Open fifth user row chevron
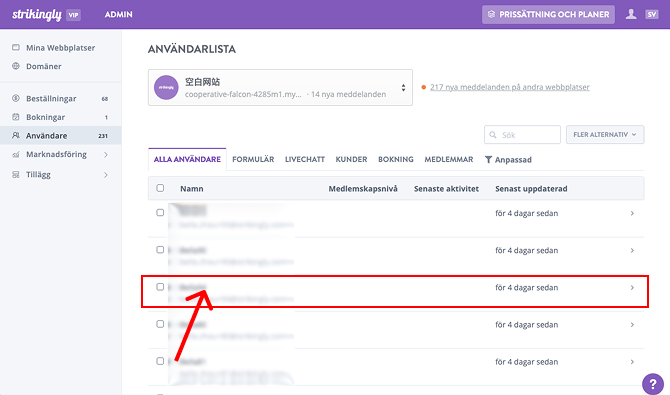 632,362
